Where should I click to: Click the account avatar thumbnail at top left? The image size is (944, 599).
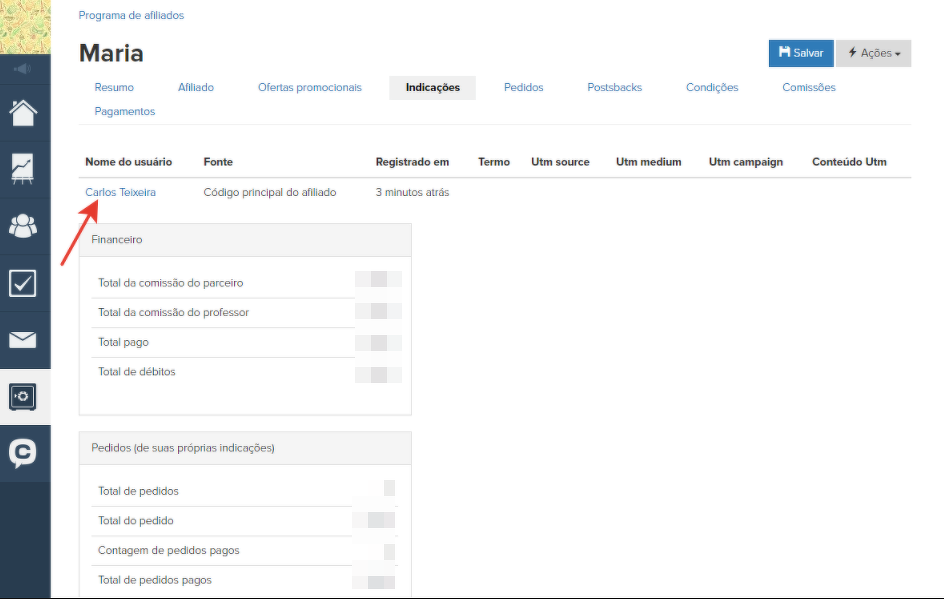coord(24,27)
